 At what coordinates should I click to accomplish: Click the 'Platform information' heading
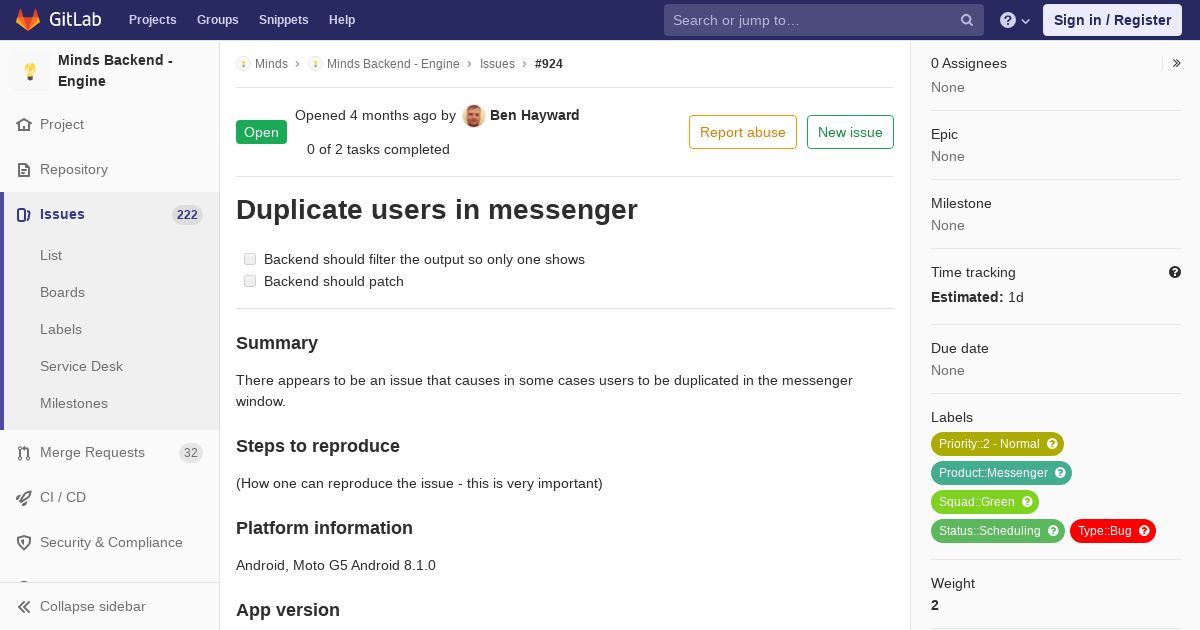[324, 528]
